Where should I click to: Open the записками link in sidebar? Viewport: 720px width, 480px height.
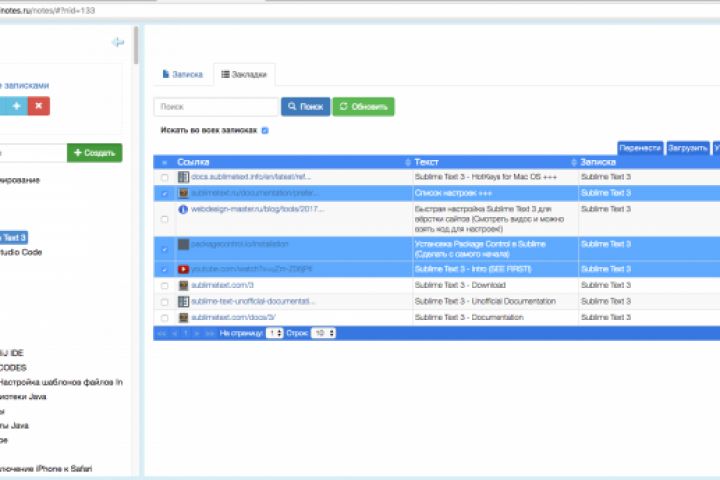click(x=26, y=85)
